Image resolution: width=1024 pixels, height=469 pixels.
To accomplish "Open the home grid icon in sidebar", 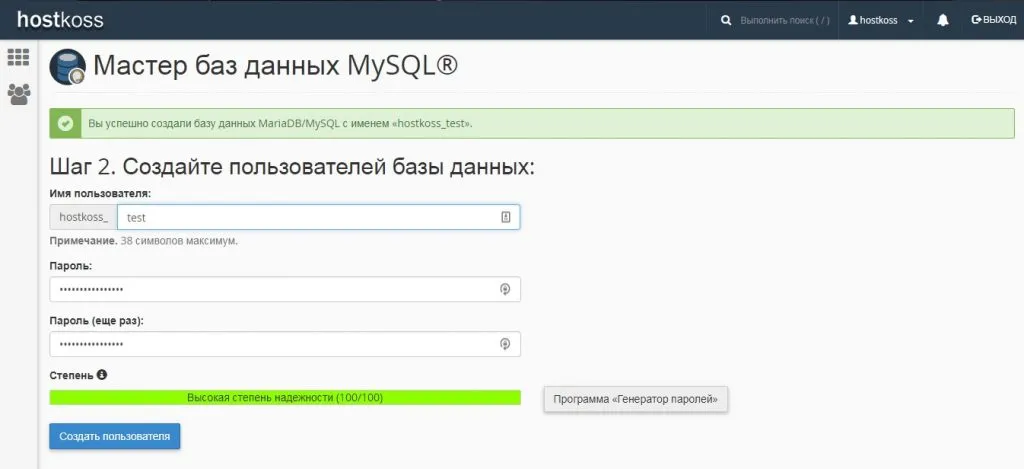I will (x=18, y=57).
